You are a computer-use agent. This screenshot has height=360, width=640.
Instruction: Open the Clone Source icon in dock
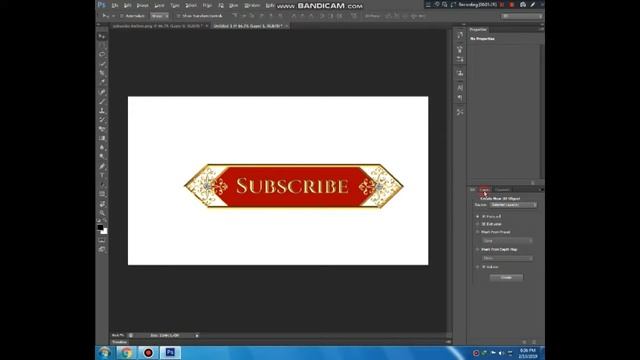coord(460,73)
